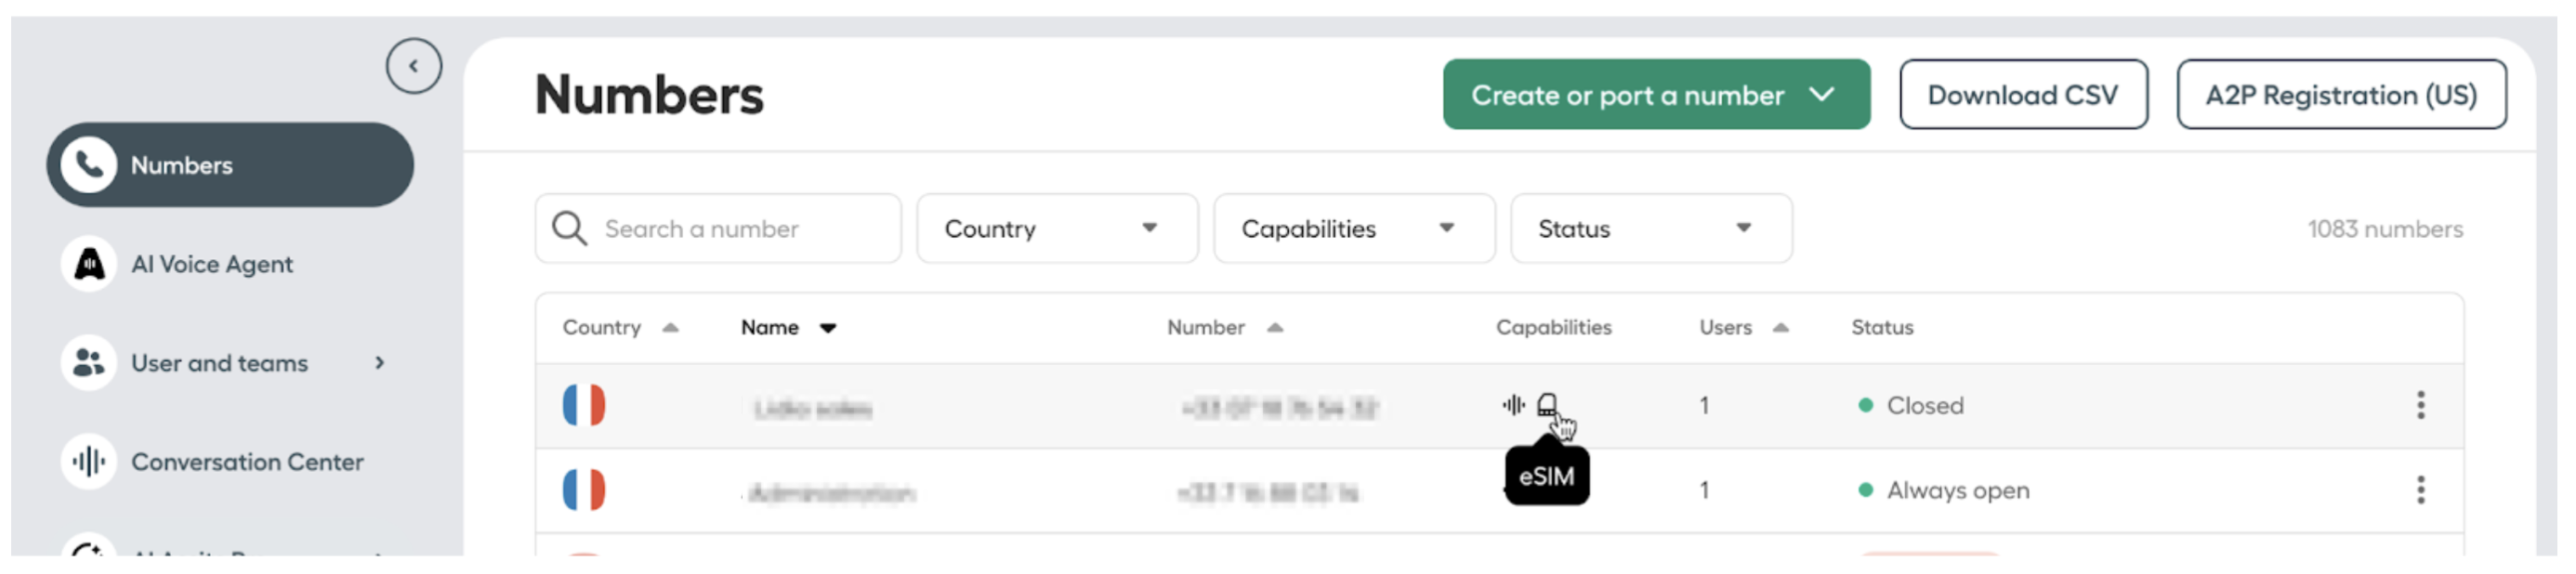Open A2P Registration (US)
The width and height of the screenshot is (2576, 574).
point(2341,95)
